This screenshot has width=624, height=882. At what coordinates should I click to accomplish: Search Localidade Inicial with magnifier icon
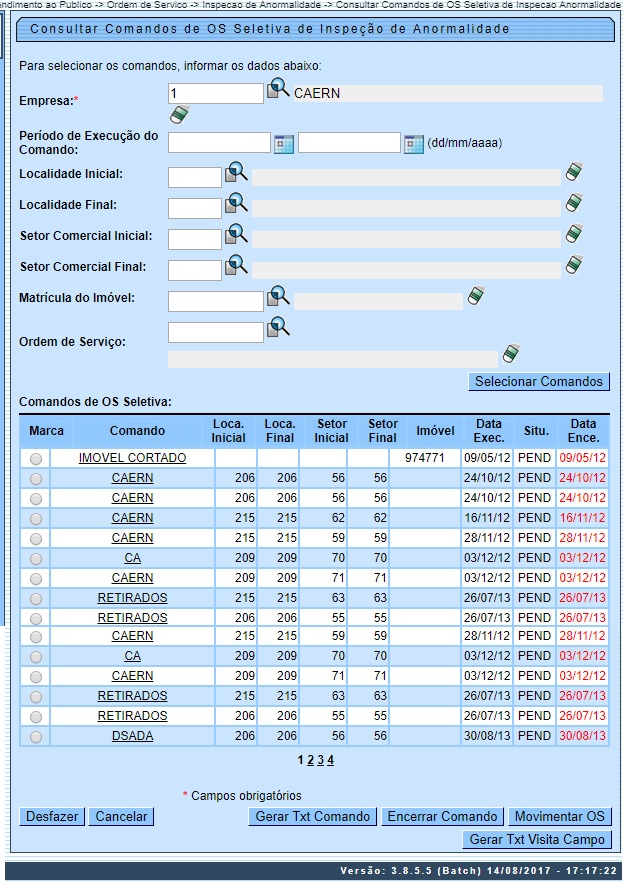pyautogui.click(x=236, y=174)
